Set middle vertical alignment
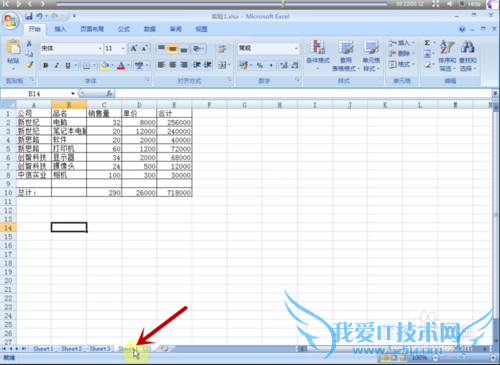500x365 pixels. 172,49
